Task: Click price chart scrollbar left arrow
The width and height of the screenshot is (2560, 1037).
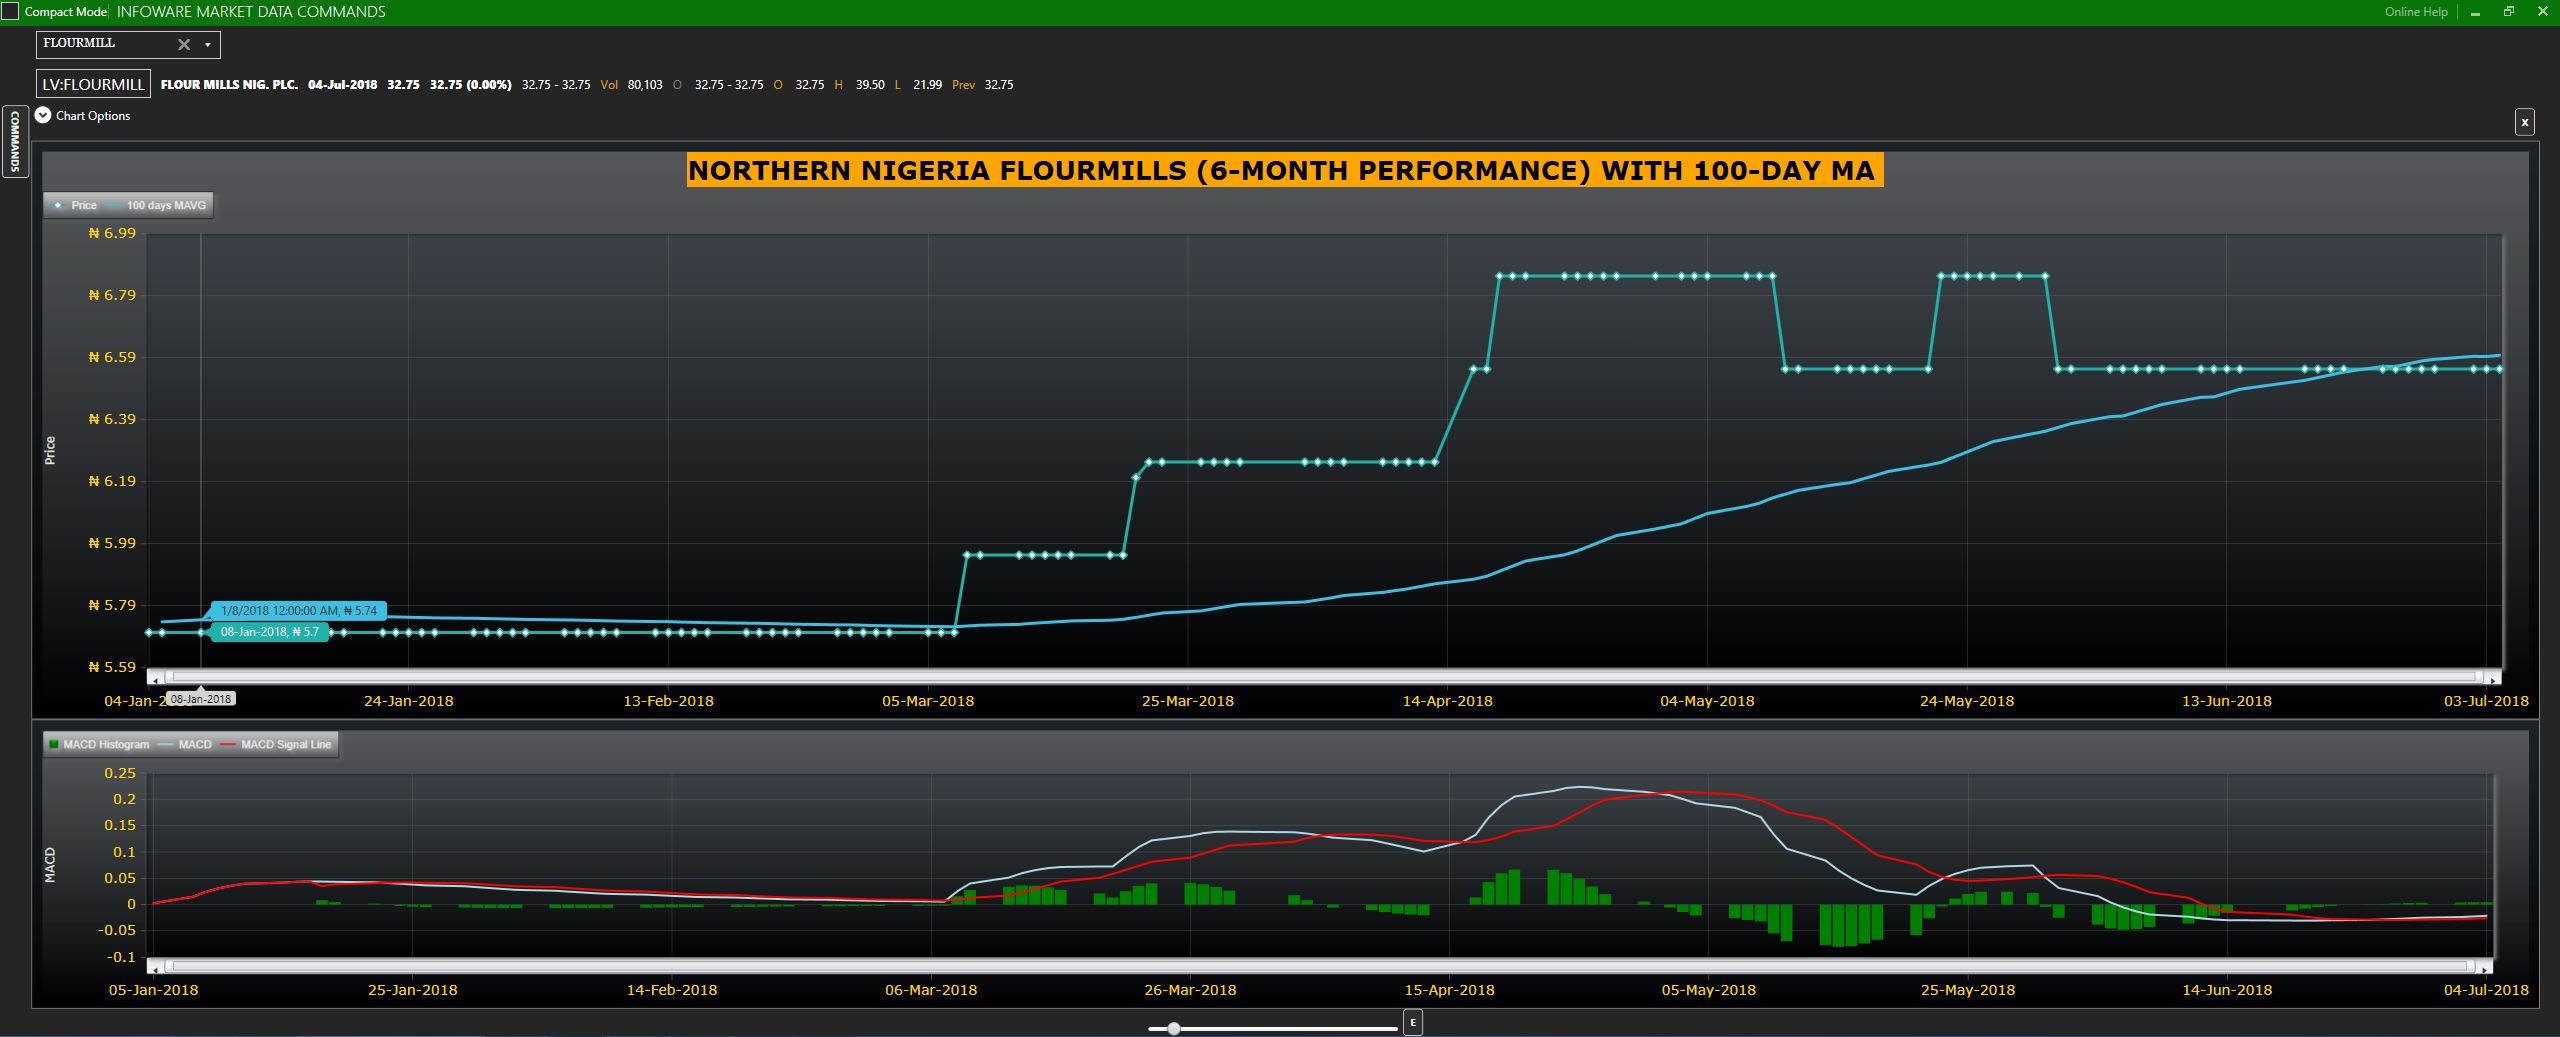Action: [x=155, y=679]
